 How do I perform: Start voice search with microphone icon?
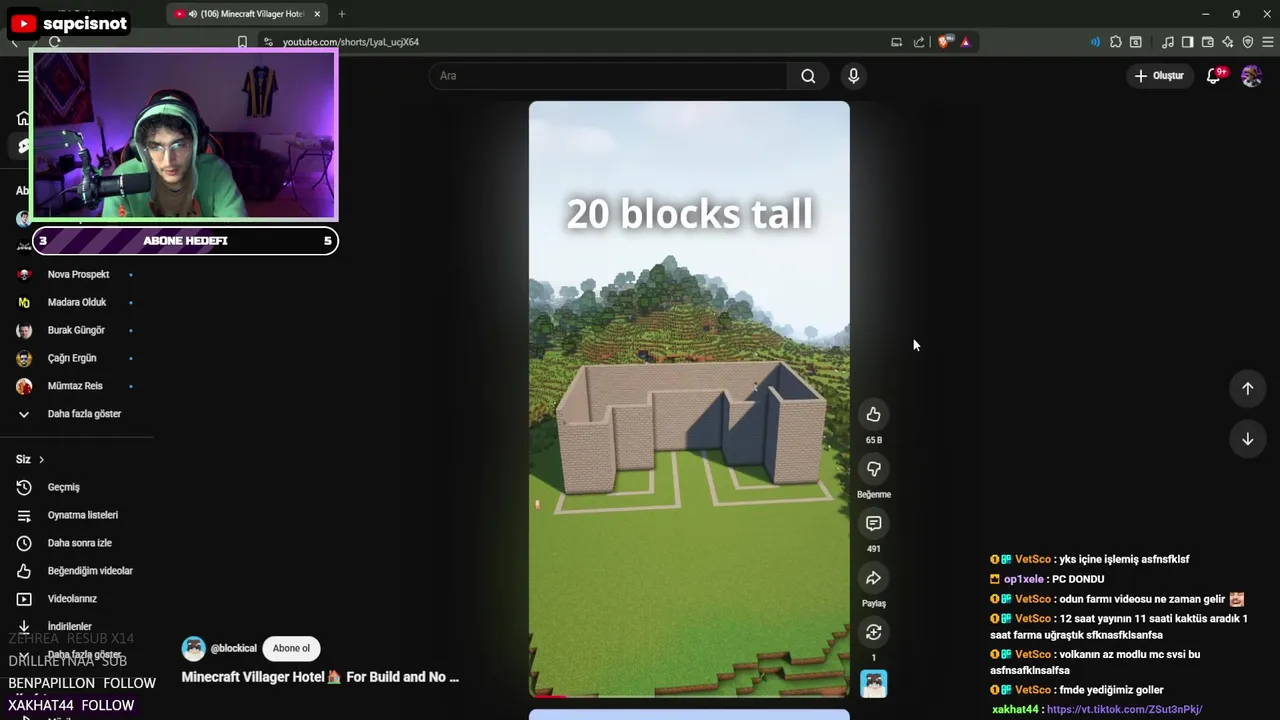click(x=853, y=76)
